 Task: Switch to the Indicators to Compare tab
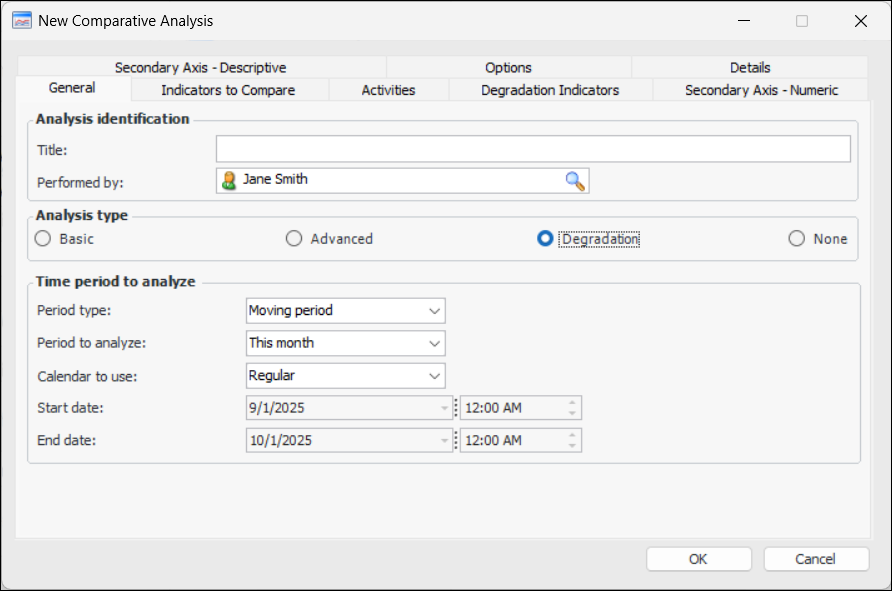click(x=228, y=90)
